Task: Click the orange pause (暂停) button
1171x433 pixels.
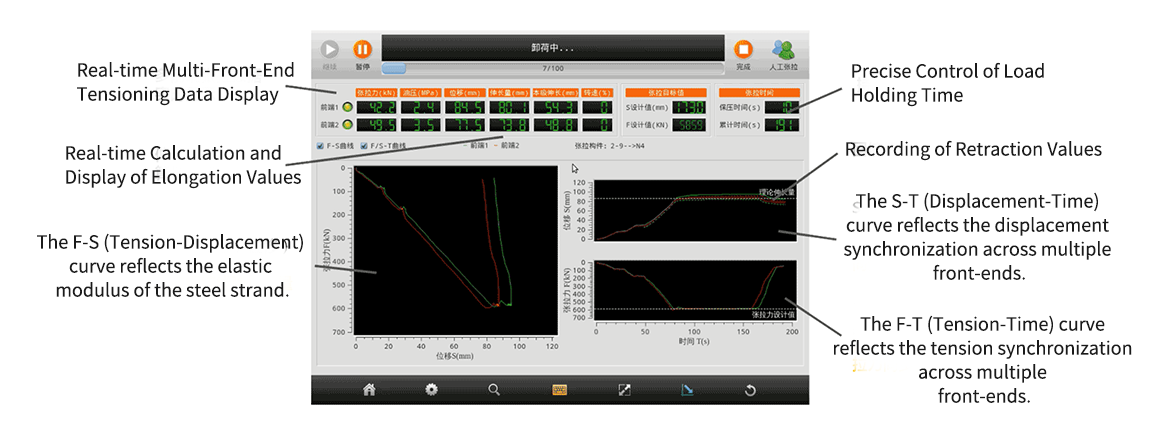Action: click(362, 50)
